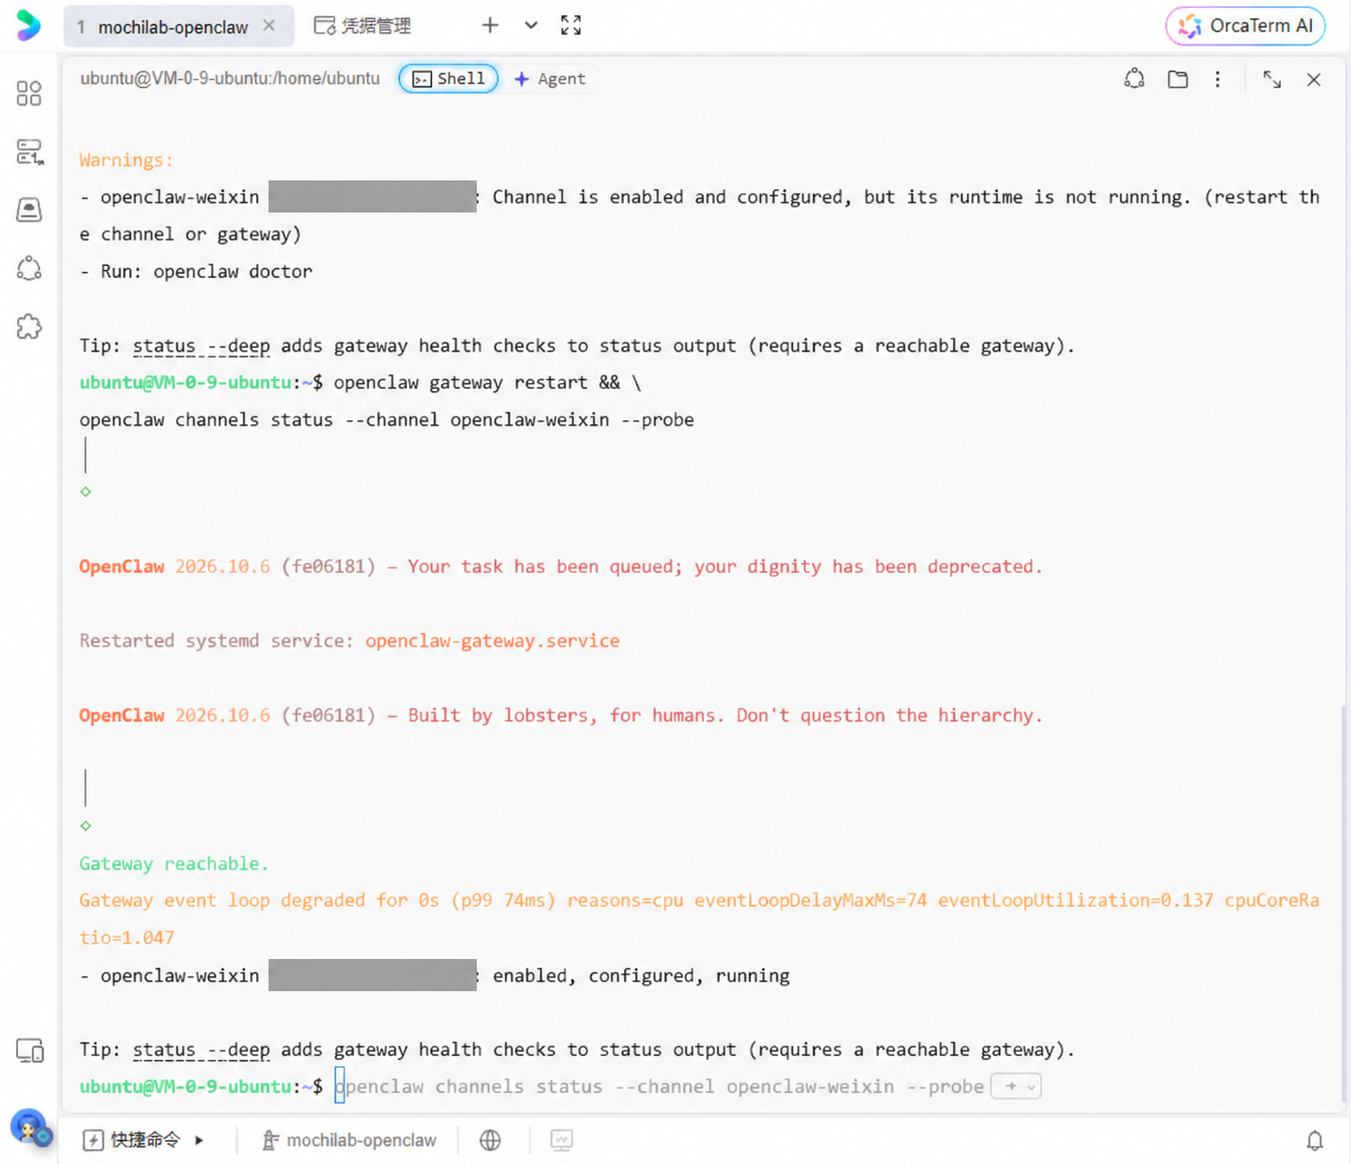1351x1164 pixels.
Task: Click the '- Run: openclaw doctor' line
Action: [x=196, y=271]
